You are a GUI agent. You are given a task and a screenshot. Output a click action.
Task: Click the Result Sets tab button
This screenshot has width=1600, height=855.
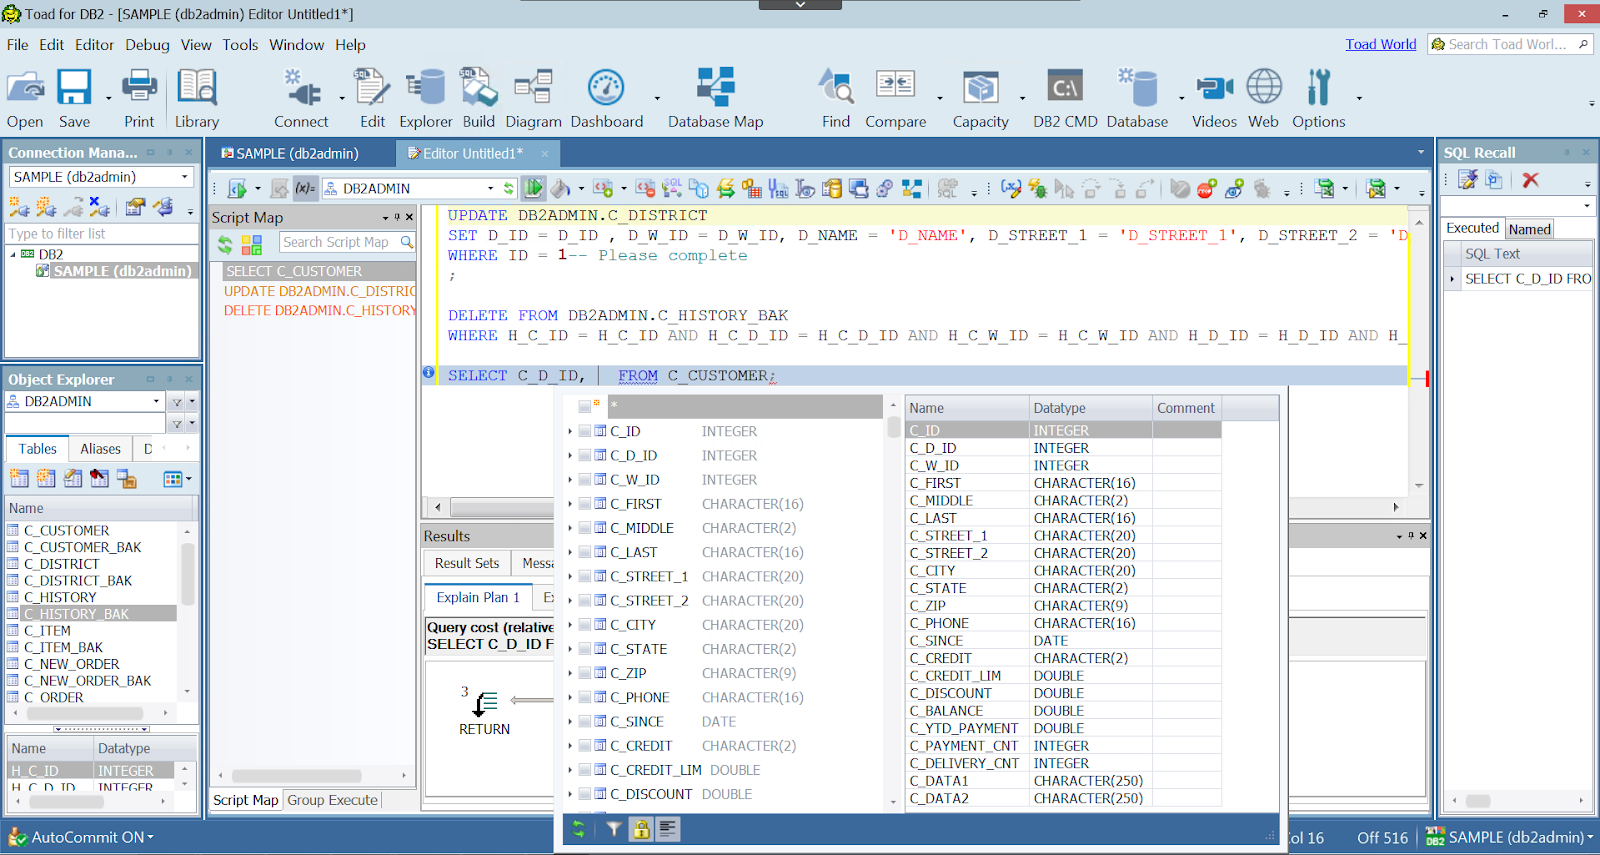tap(467, 563)
